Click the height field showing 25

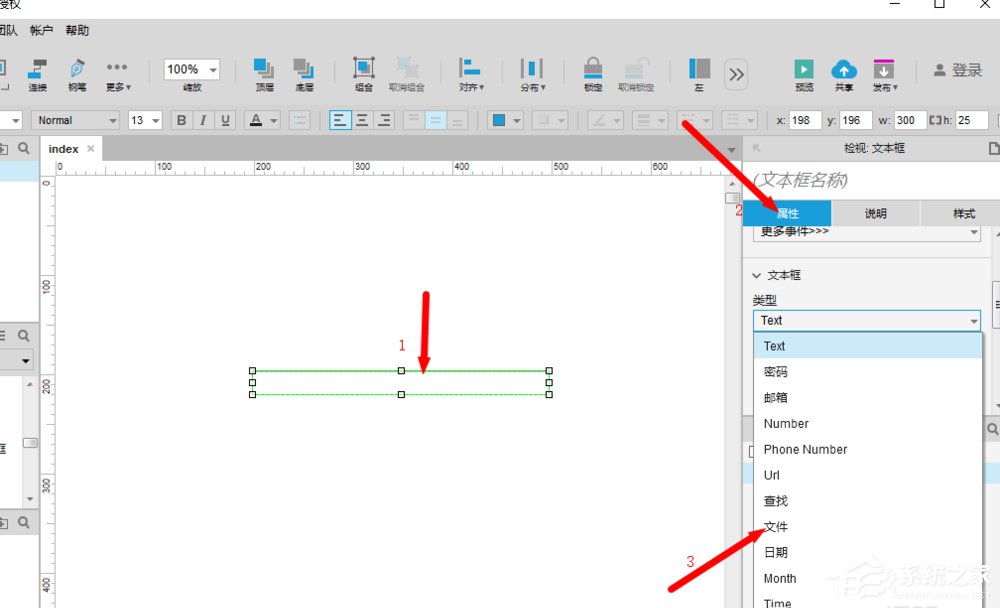(971, 120)
